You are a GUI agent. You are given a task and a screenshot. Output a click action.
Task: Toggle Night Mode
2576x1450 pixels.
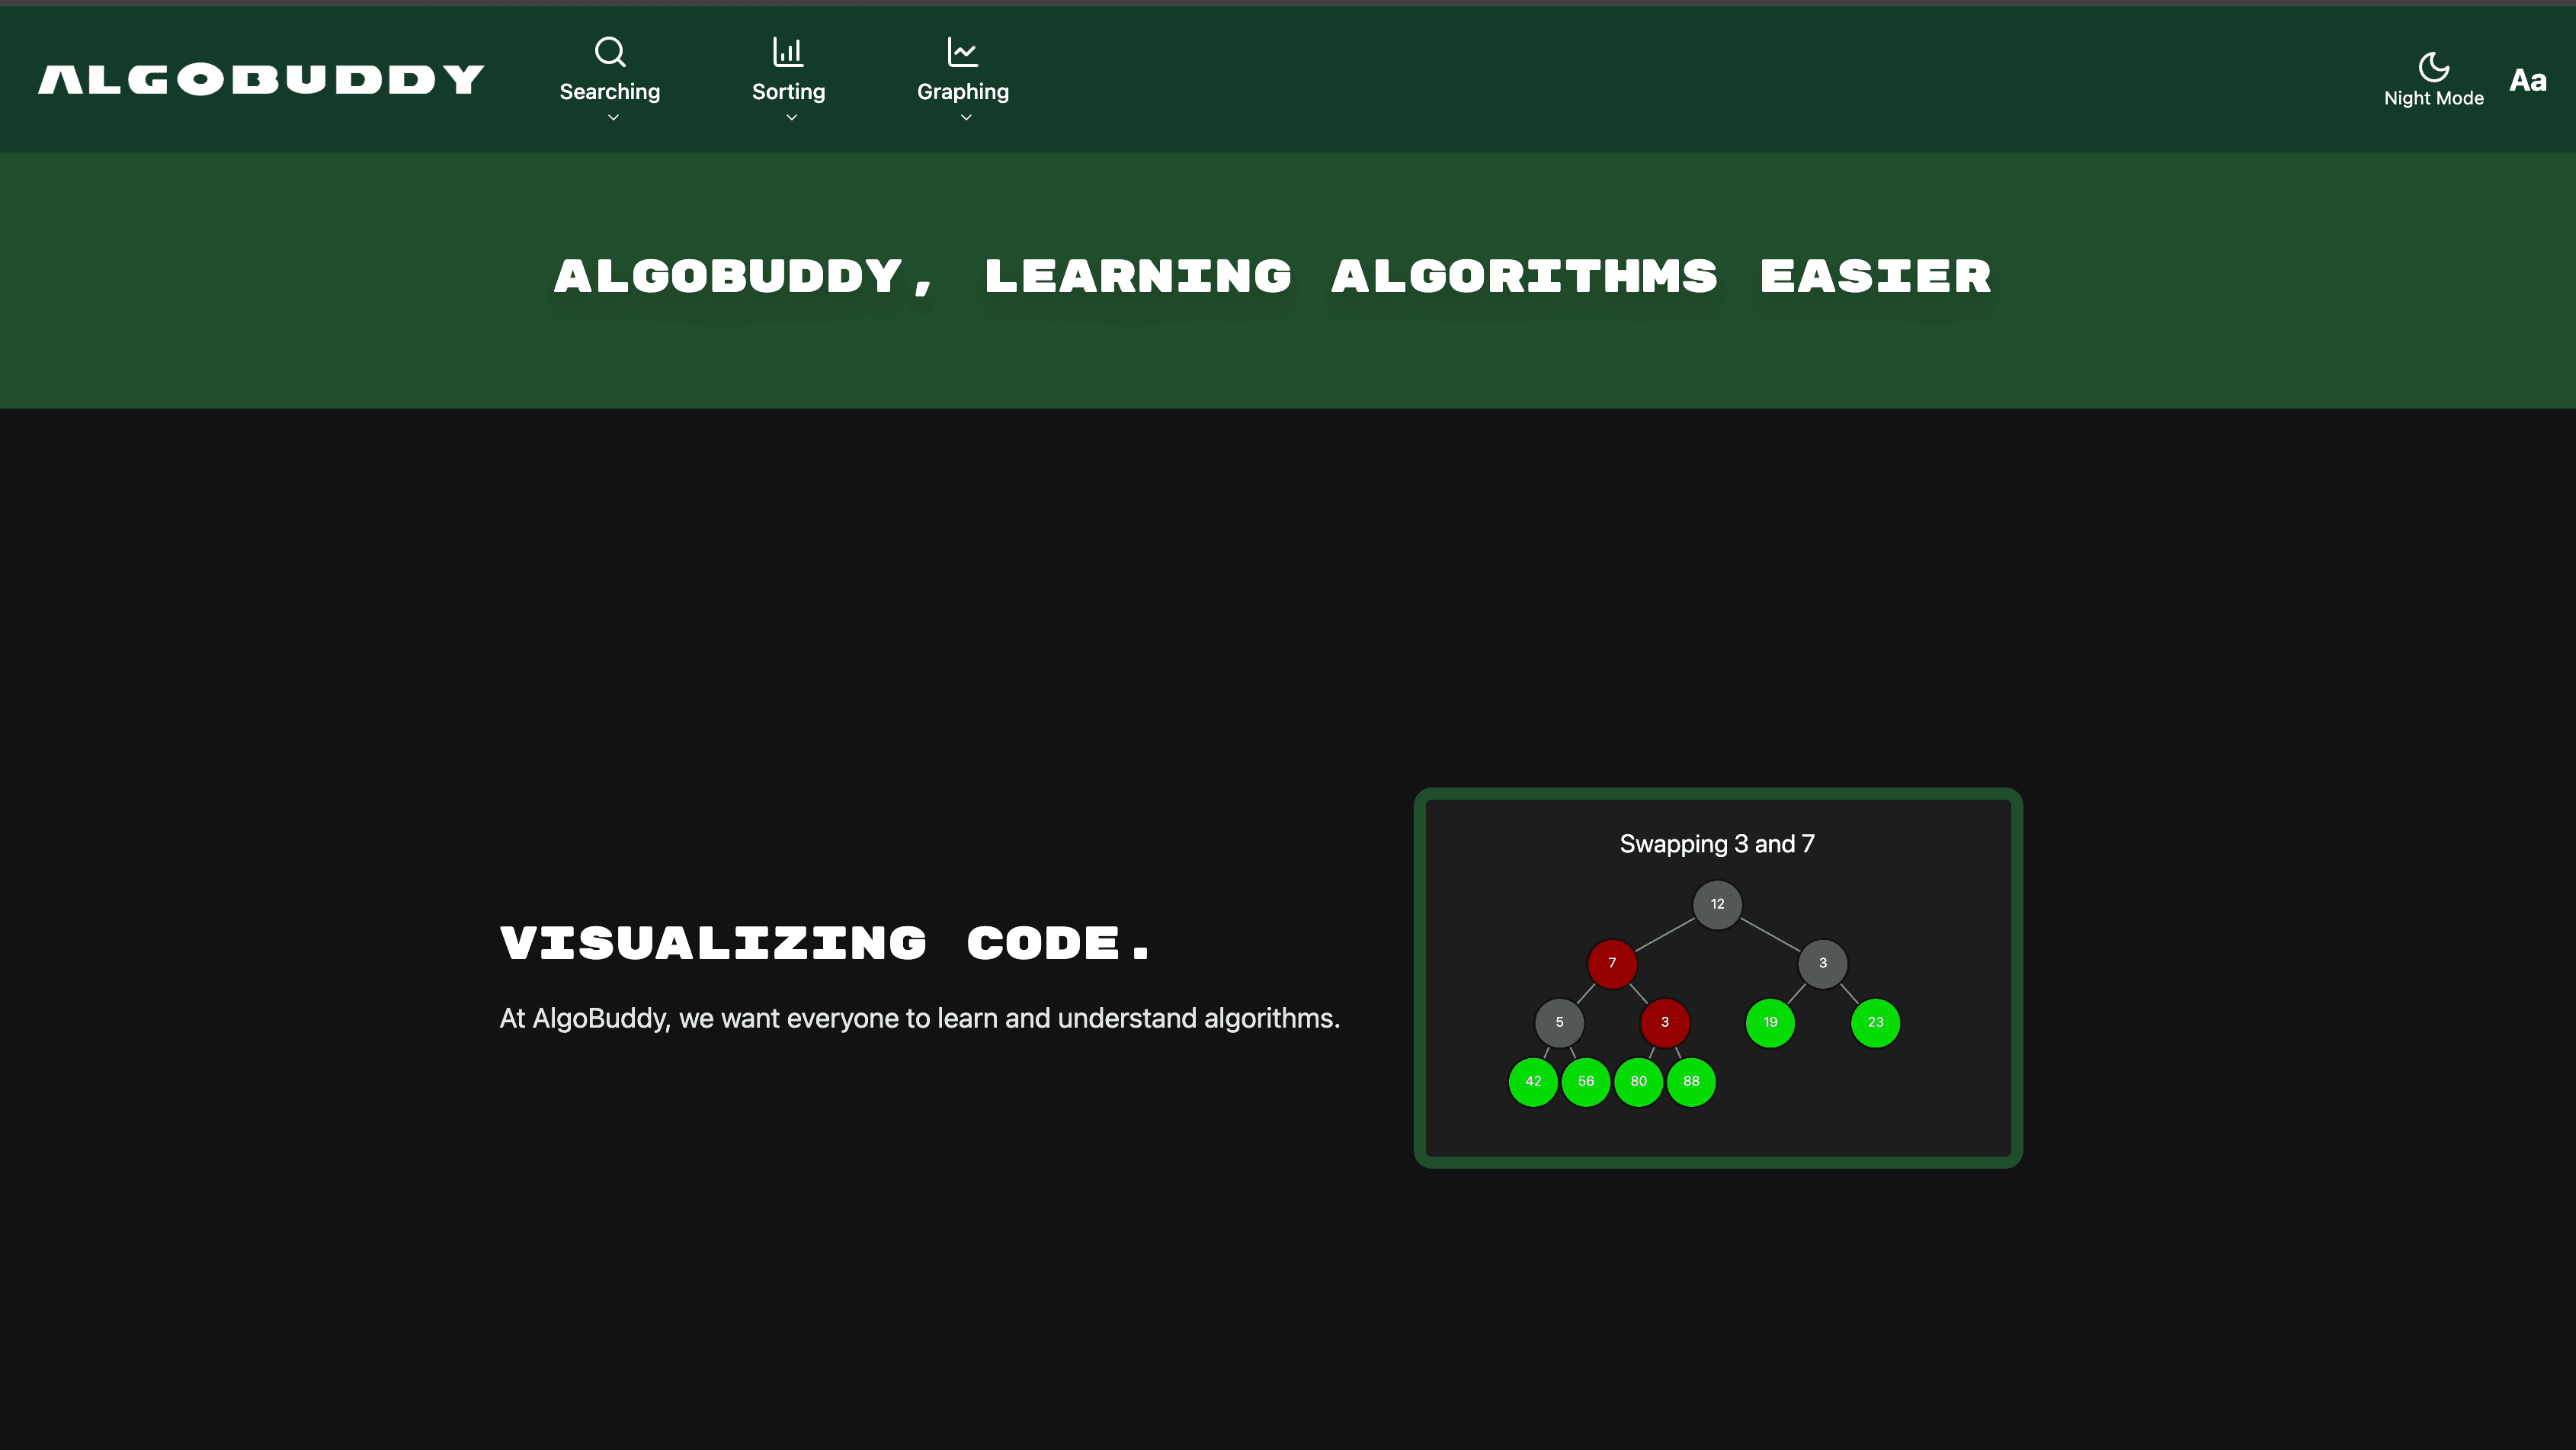(x=2433, y=98)
